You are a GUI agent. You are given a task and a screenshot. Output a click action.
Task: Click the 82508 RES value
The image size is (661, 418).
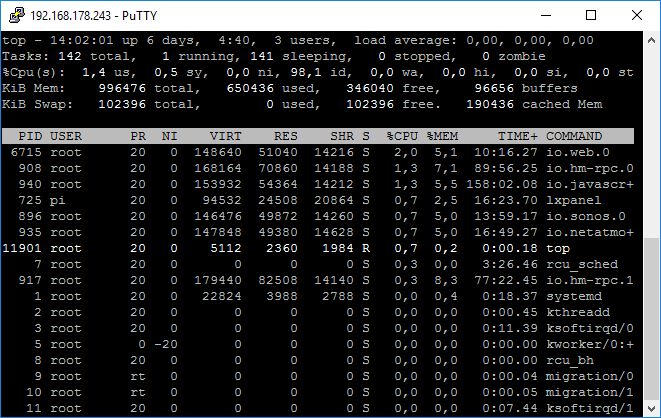pyautogui.click(x=278, y=280)
